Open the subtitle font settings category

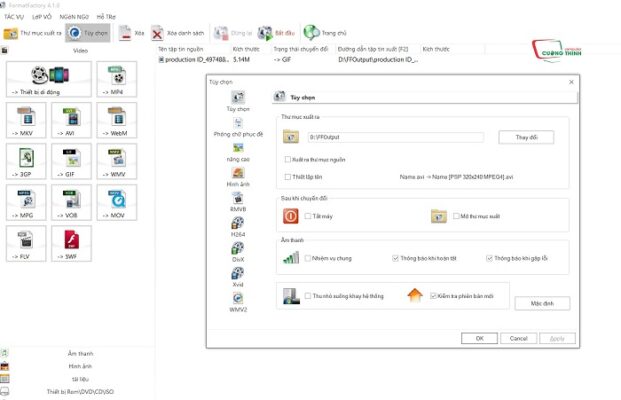238,127
